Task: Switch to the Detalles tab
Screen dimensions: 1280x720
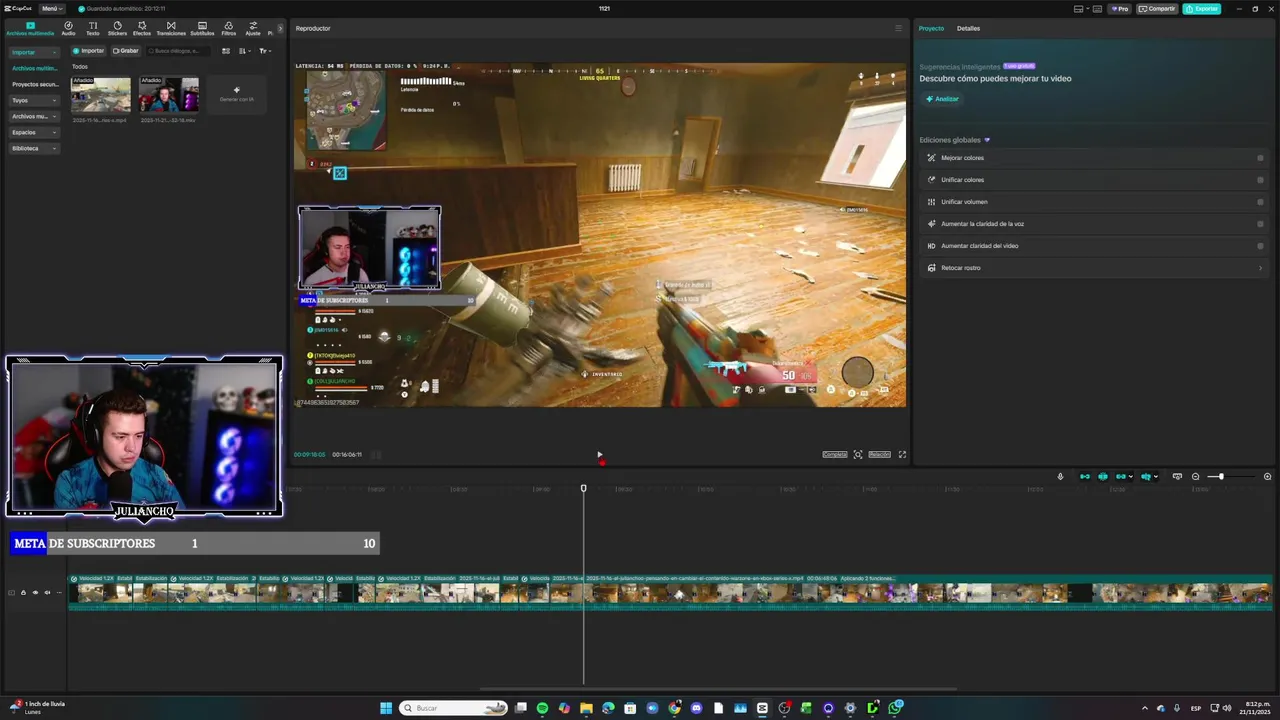Action: pos(968,28)
